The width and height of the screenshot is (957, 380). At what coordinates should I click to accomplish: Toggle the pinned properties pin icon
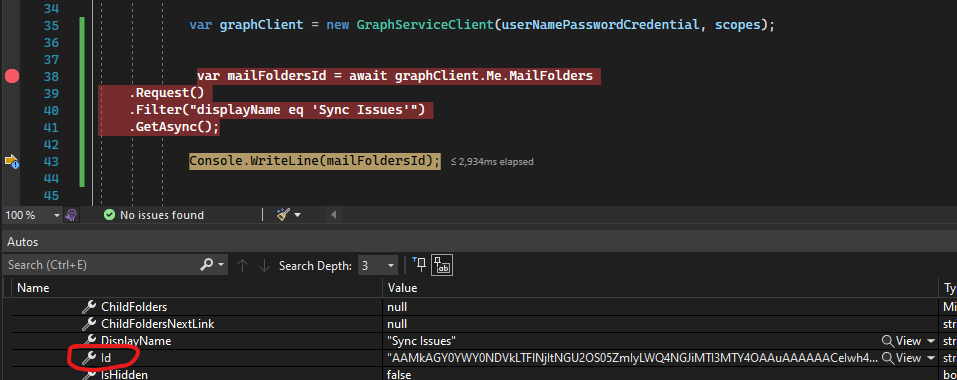click(419, 264)
